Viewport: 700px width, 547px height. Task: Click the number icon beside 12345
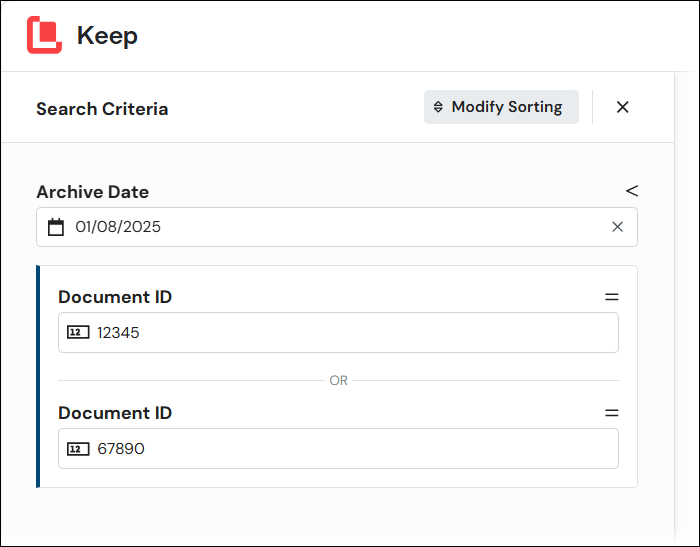tap(78, 332)
